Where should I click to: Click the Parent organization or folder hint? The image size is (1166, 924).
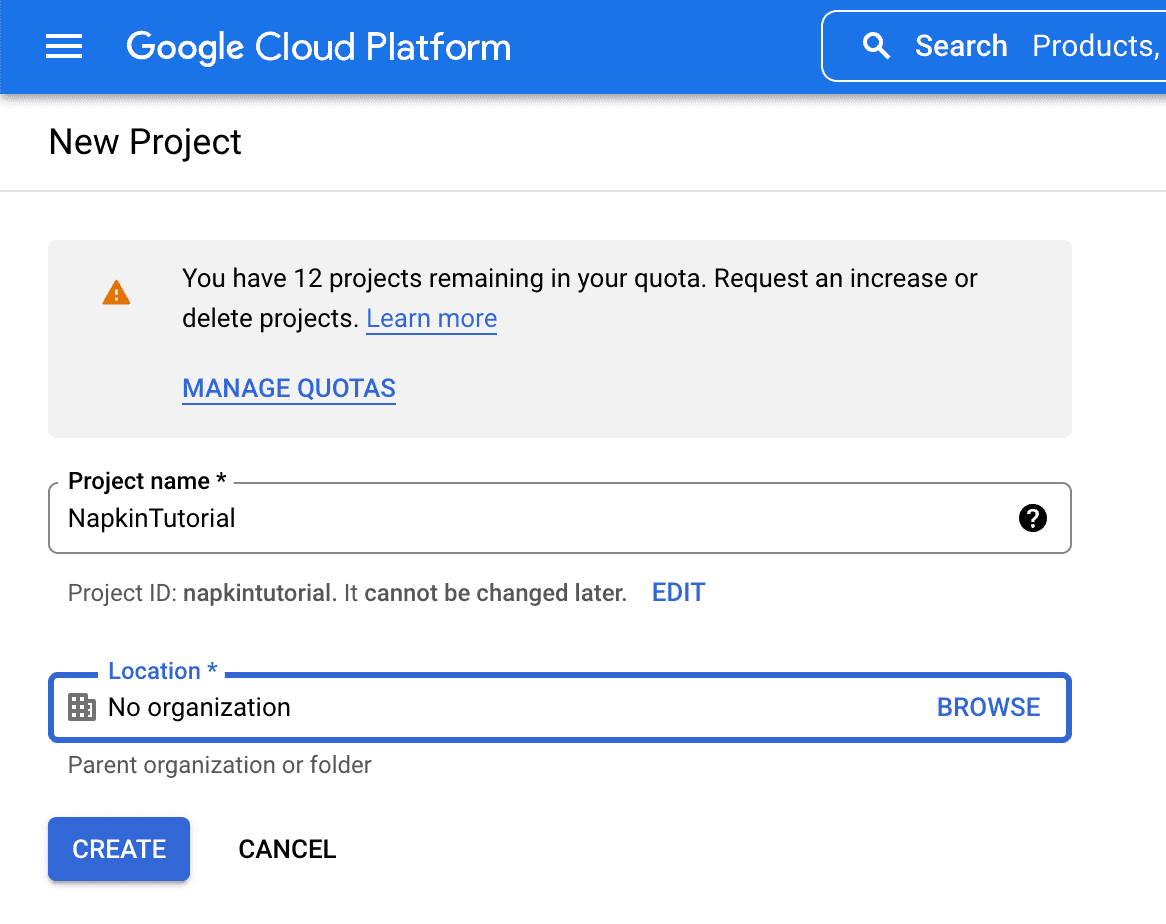[219, 765]
